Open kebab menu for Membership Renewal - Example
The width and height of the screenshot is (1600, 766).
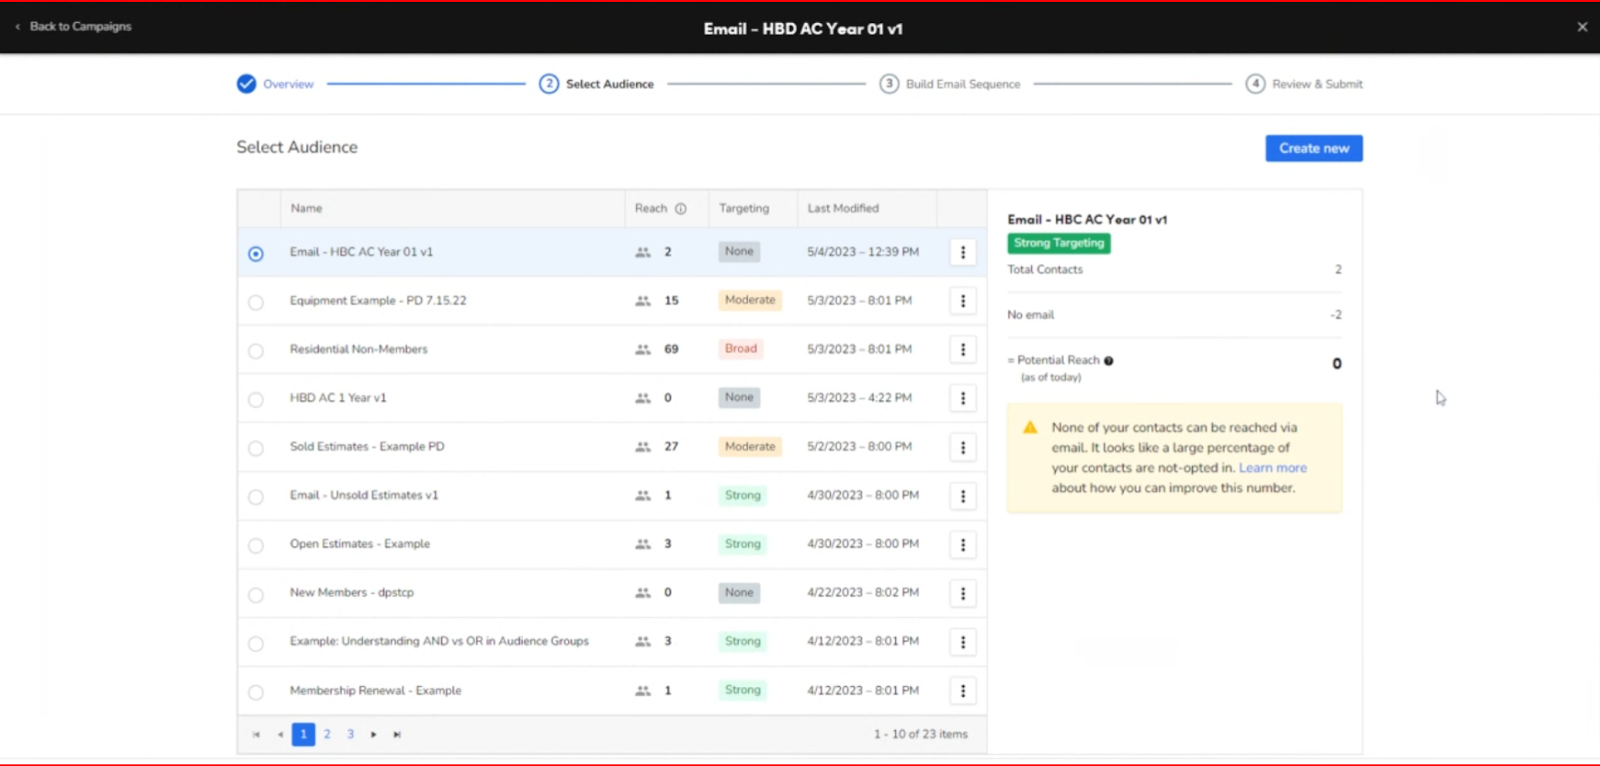coord(963,691)
